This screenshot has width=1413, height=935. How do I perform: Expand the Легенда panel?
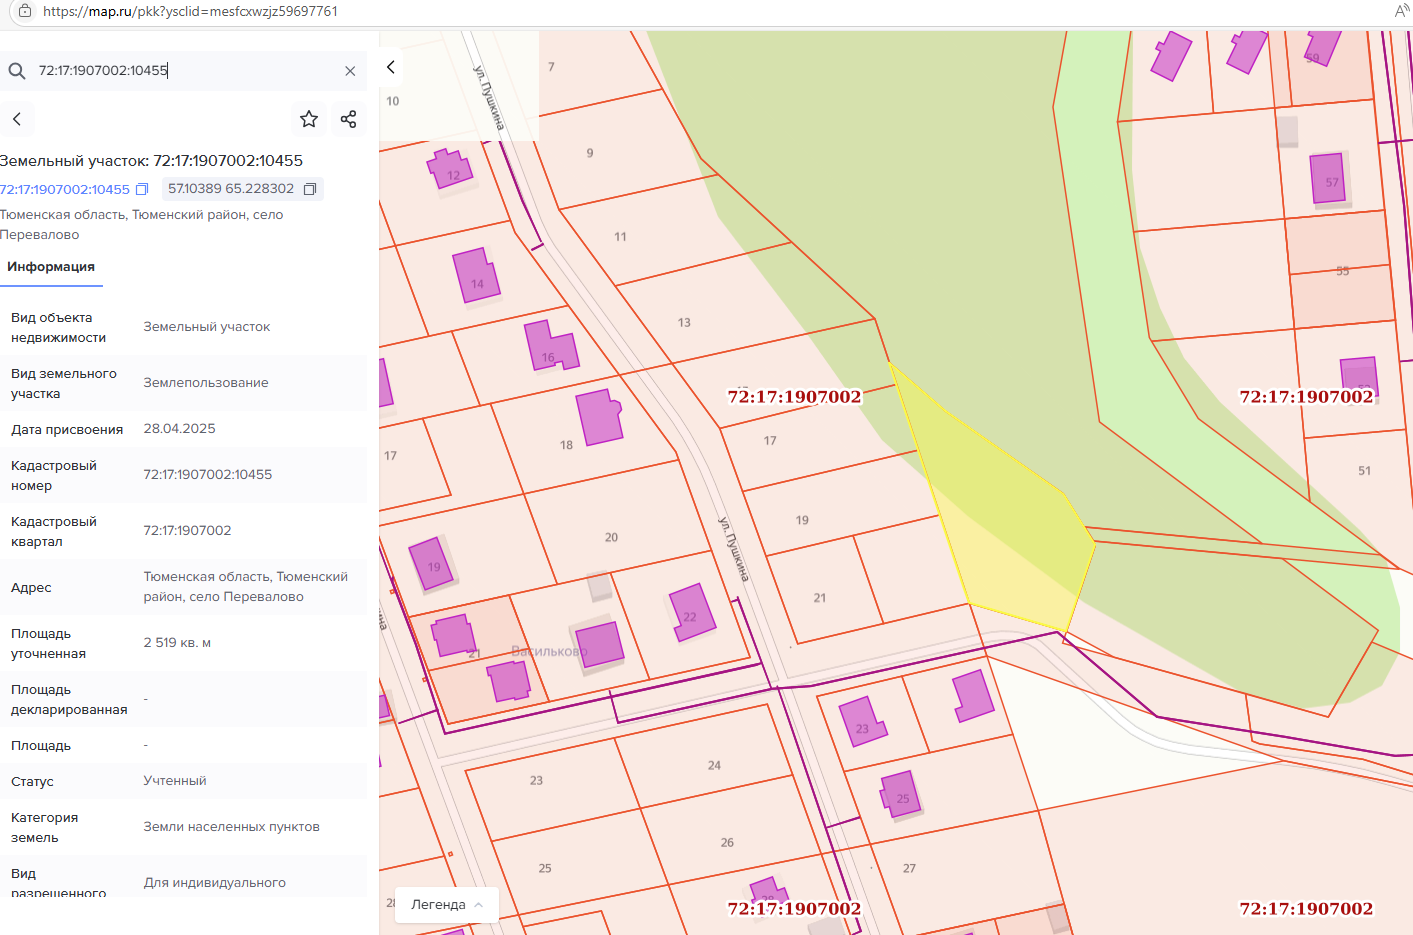coord(447,904)
